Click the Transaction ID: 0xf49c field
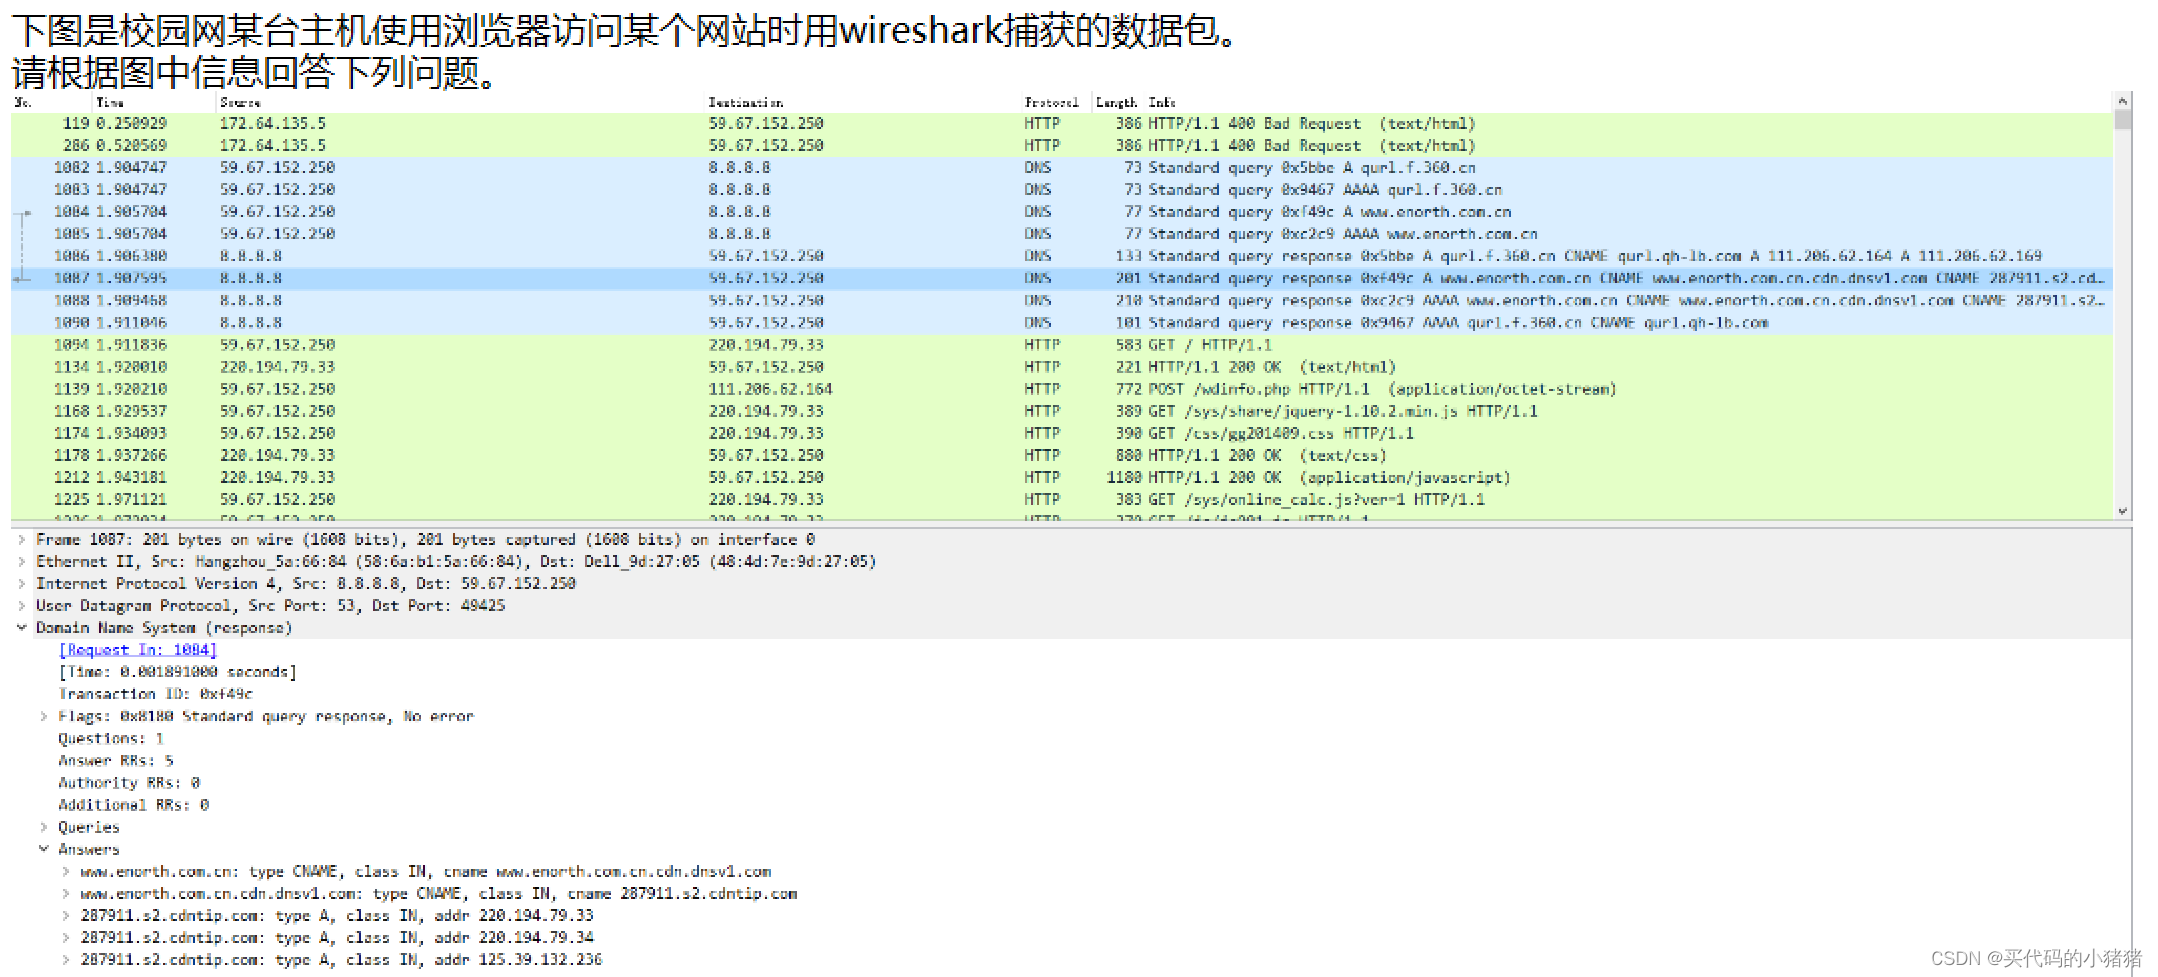The width and height of the screenshot is (2158, 977). pyautogui.click(x=156, y=694)
